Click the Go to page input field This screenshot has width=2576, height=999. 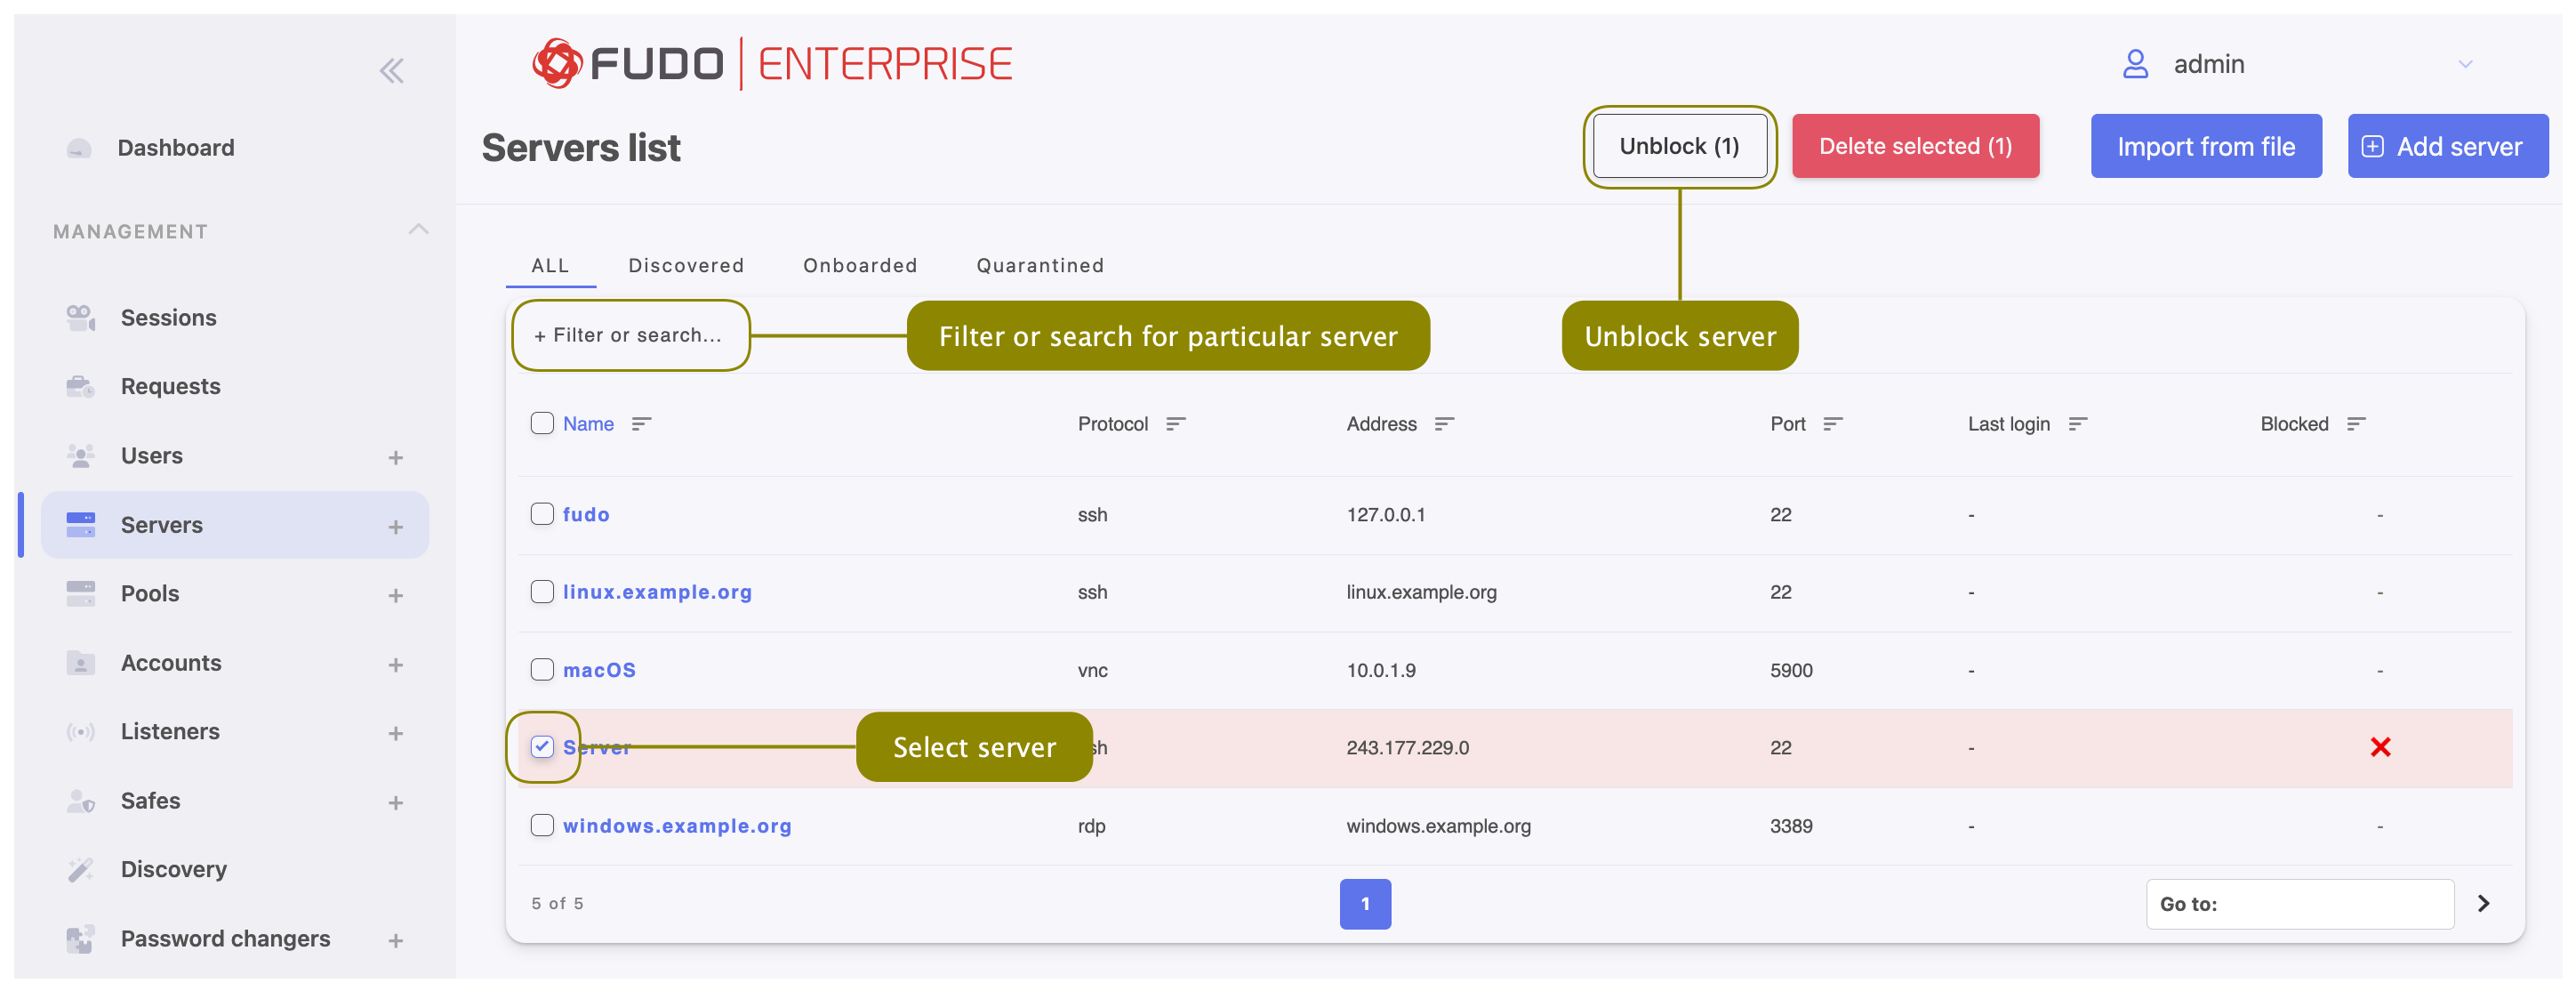[x=2300, y=904]
